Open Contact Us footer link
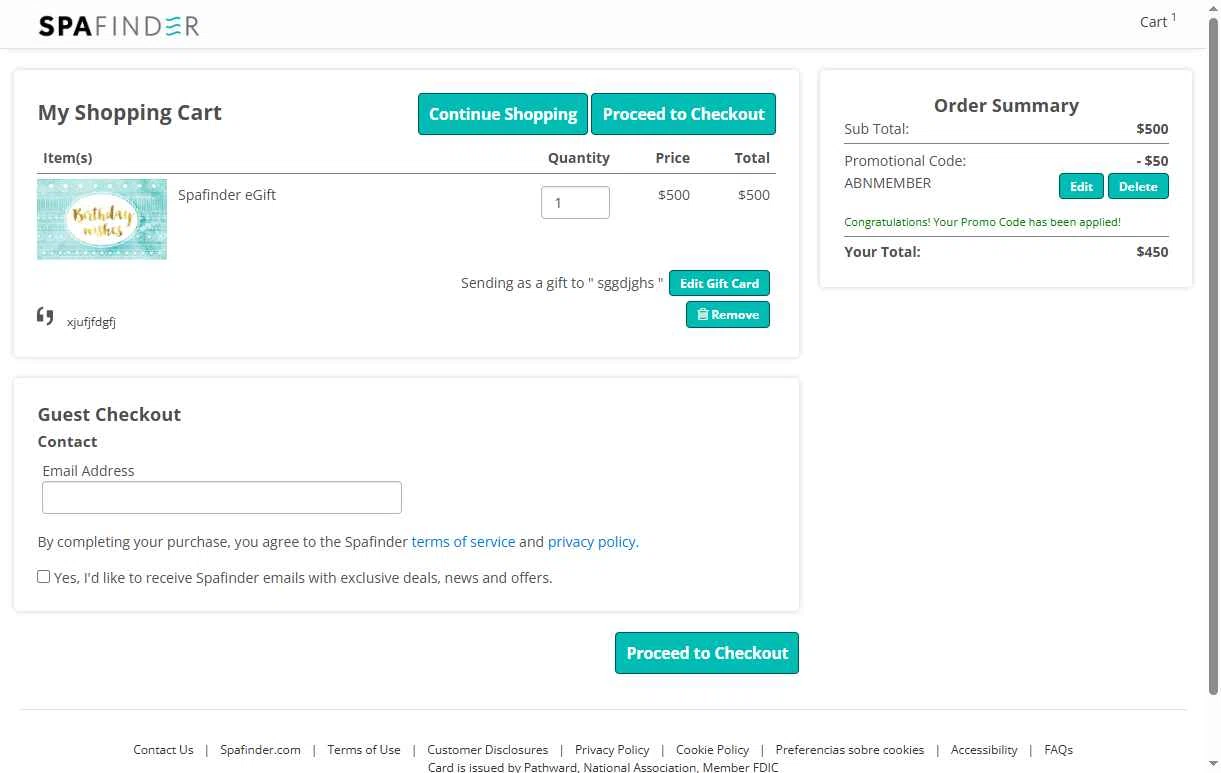 point(163,749)
